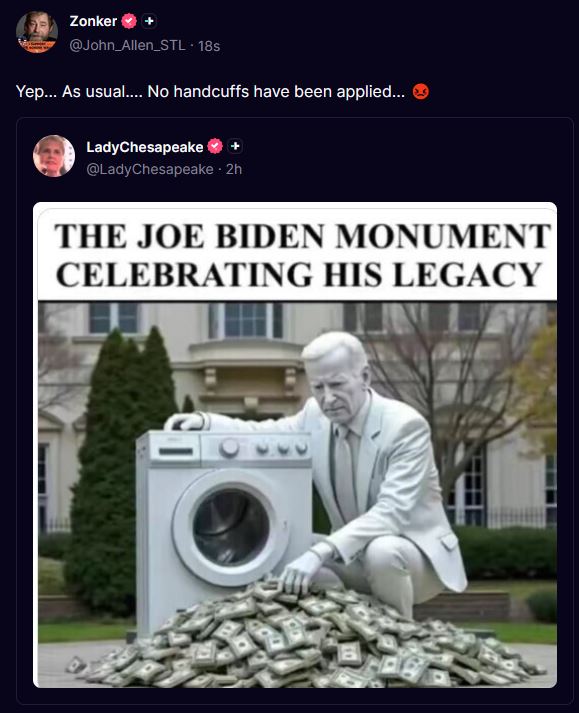Open Zonker's profile avatar

tap(37, 32)
